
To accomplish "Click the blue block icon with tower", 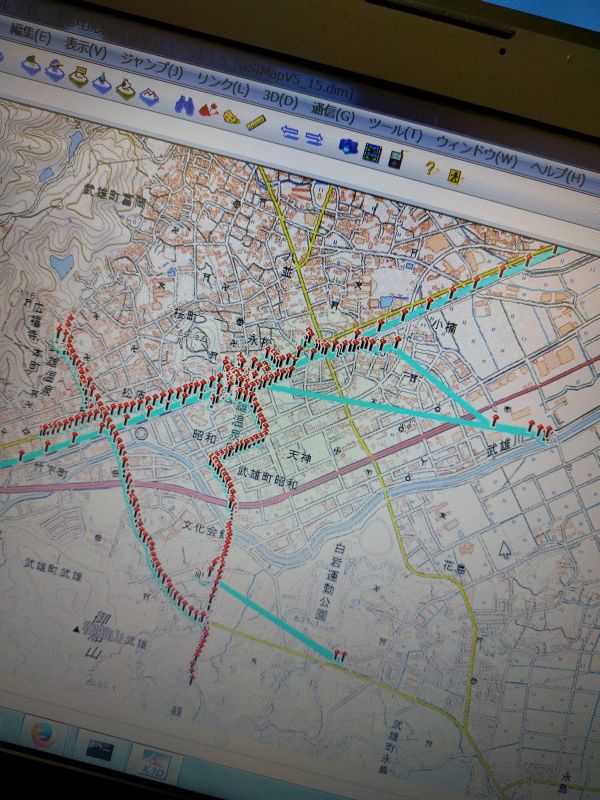I will click(x=102, y=83).
